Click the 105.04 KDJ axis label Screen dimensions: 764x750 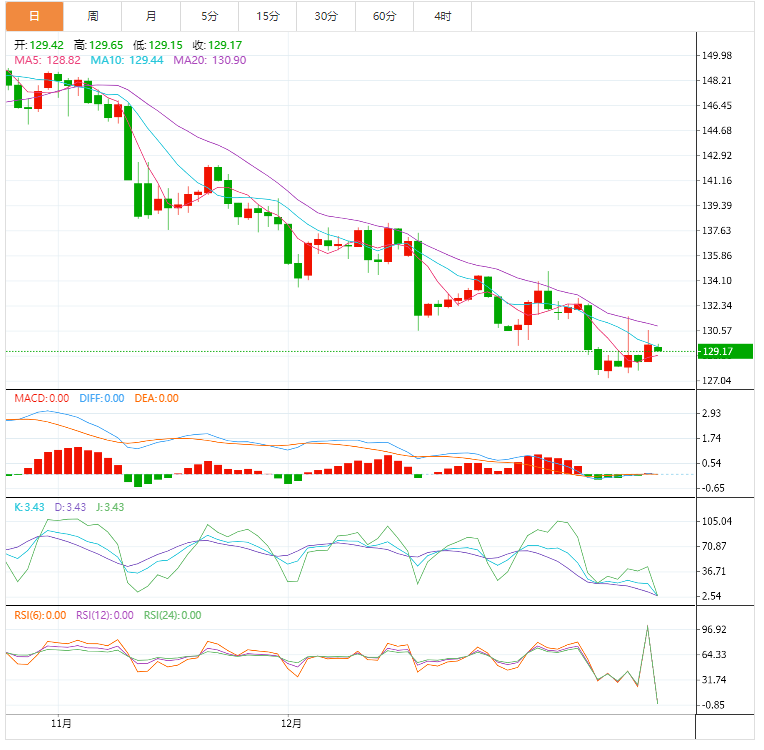716,521
